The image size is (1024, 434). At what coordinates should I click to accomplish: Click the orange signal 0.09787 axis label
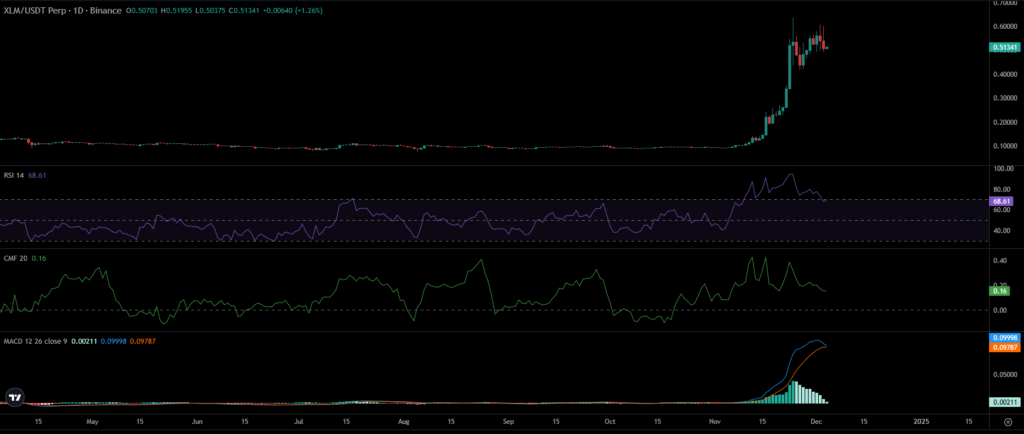pos(1006,348)
